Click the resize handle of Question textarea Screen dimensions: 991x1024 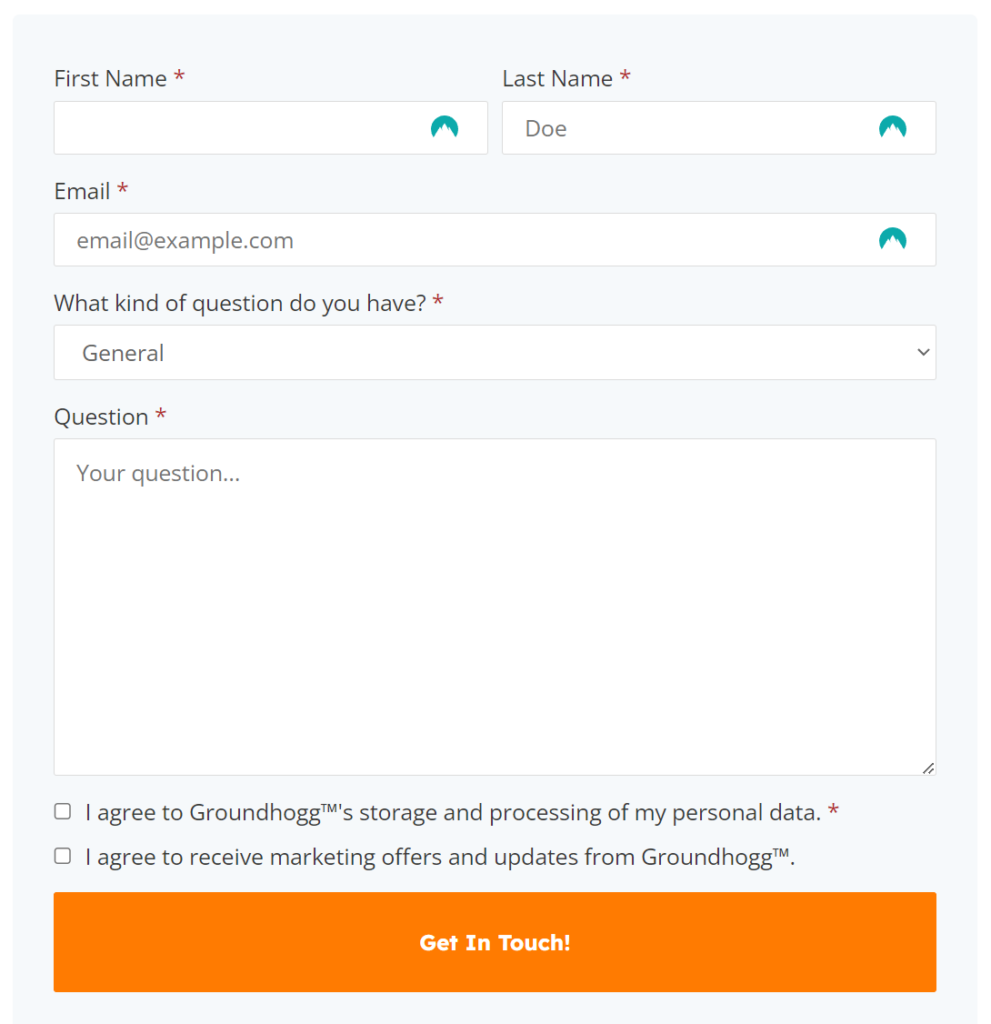(928, 767)
